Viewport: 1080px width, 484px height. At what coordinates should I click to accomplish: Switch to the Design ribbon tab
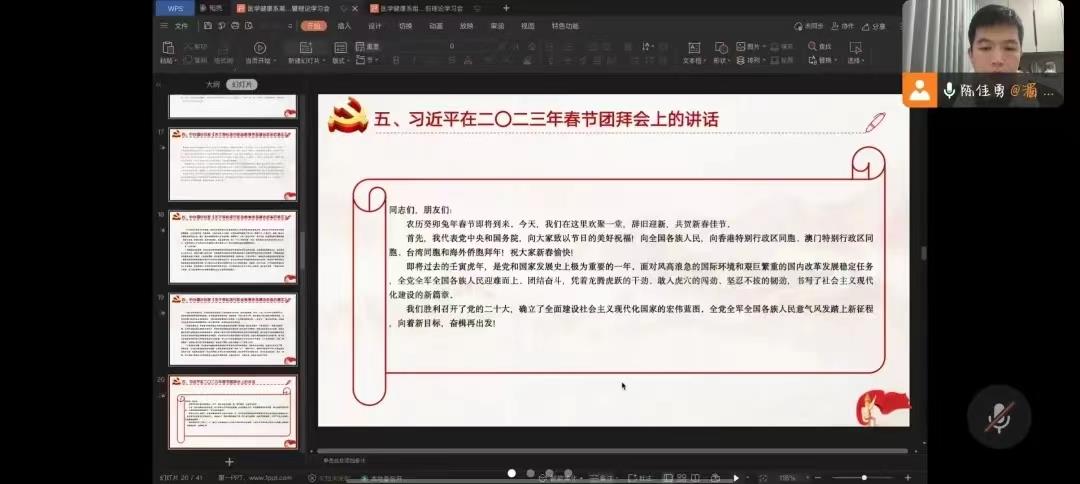(374, 26)
